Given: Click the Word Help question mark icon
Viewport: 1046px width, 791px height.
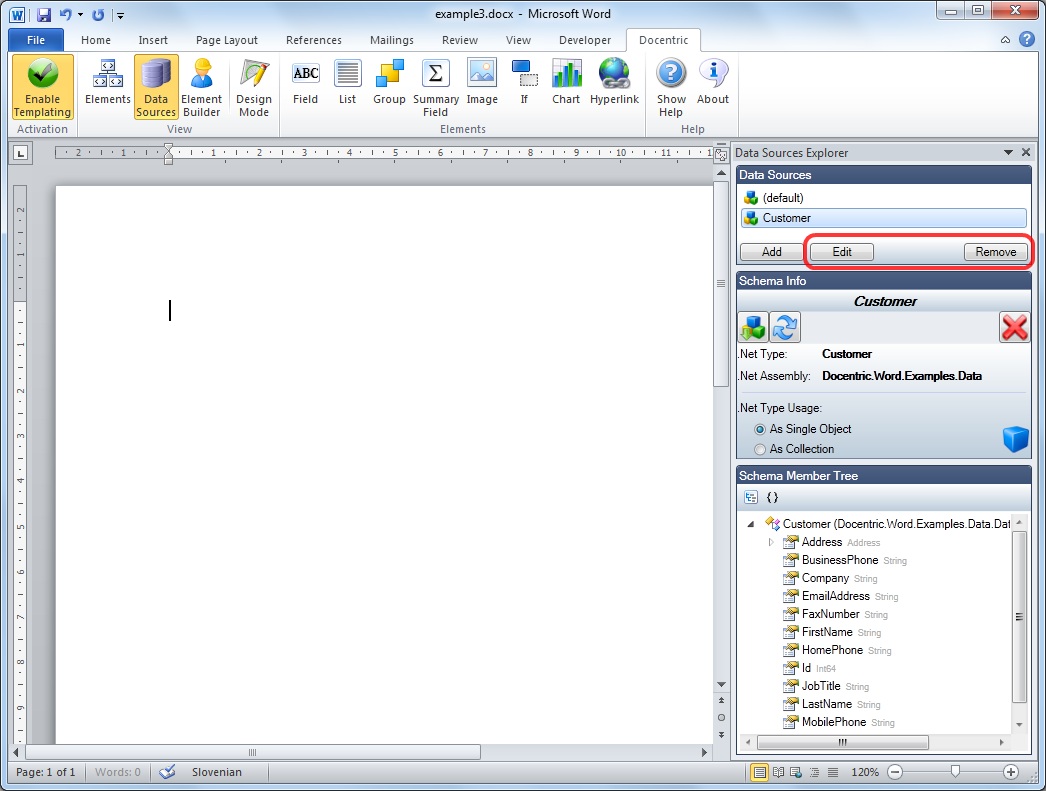Looking at the screenshot, I should point(1027,39).
